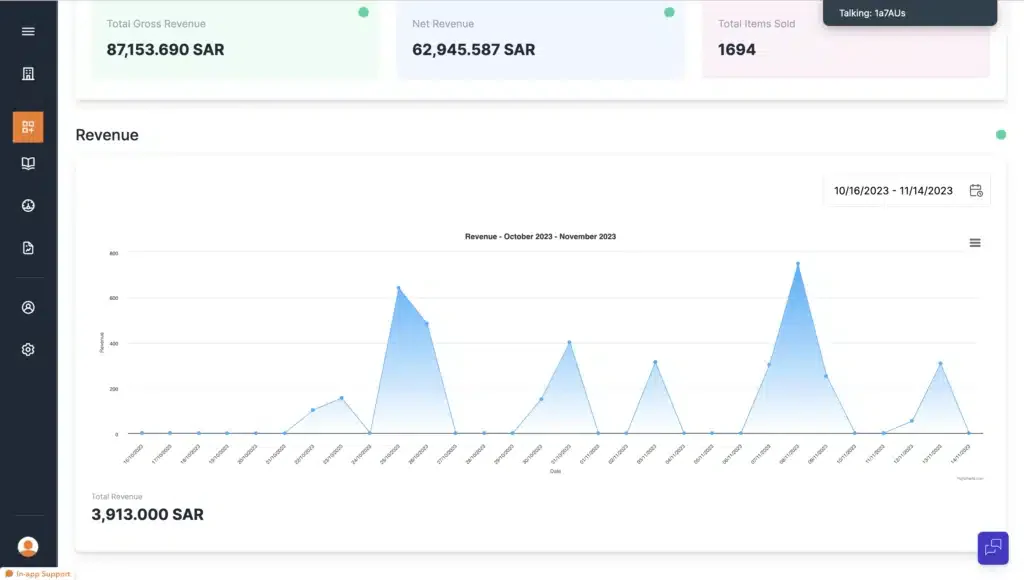The height and width of the screenshot is (580, 1024).
Task: Click the 3,913.000 SAR total revenue value
Action: 148,515
